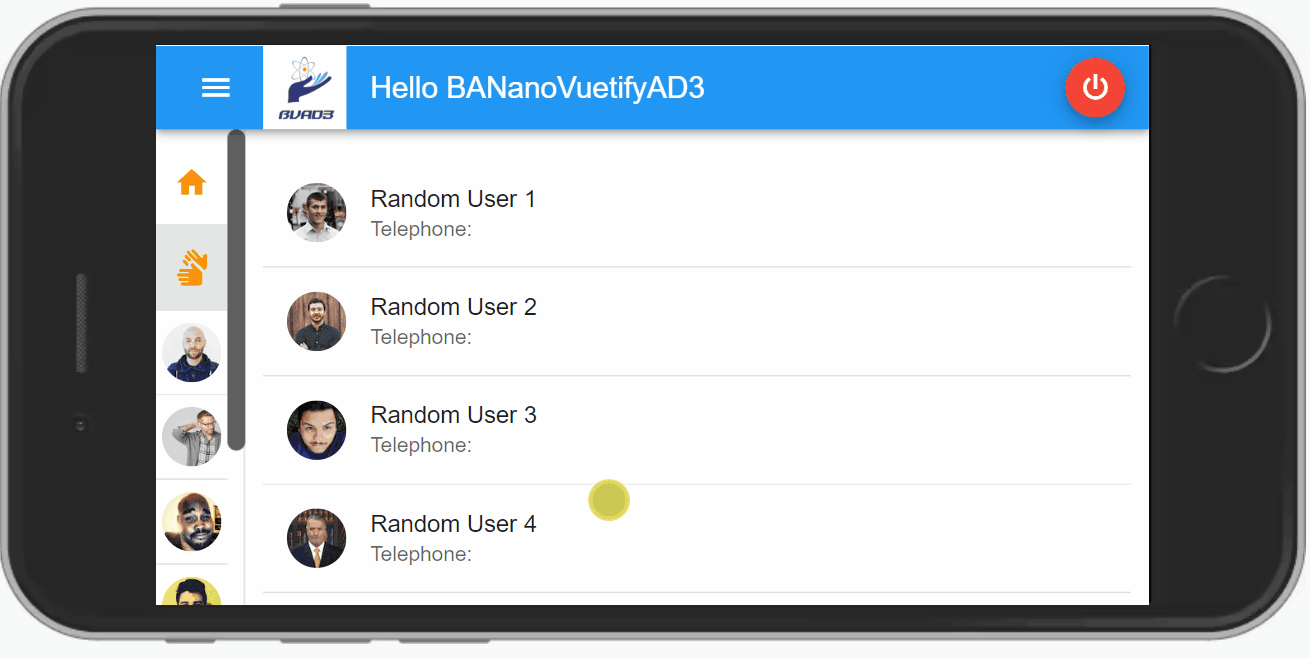Choose the smiling man avatar in sidebar
The width and height of the screenshot is (1310, 658).
tap(191, 521)
